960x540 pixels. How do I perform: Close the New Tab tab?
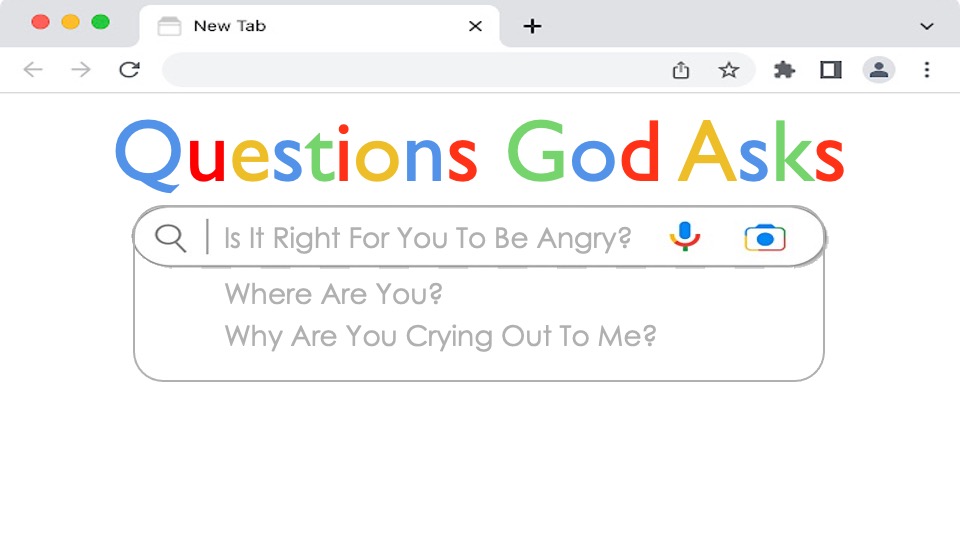(x=475, y=26)
